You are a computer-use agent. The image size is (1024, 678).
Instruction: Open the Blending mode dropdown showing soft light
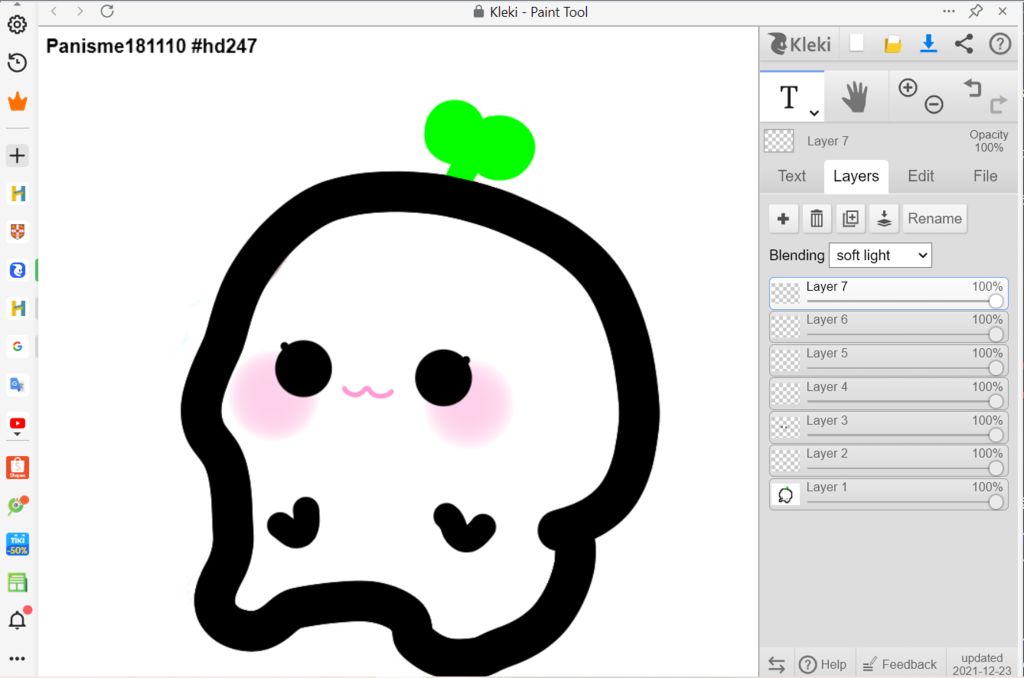[x=880, y=255]
